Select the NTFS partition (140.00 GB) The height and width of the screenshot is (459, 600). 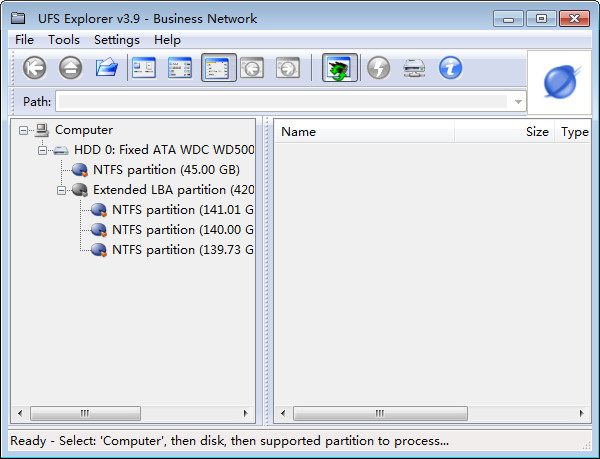tap(183, 230)
